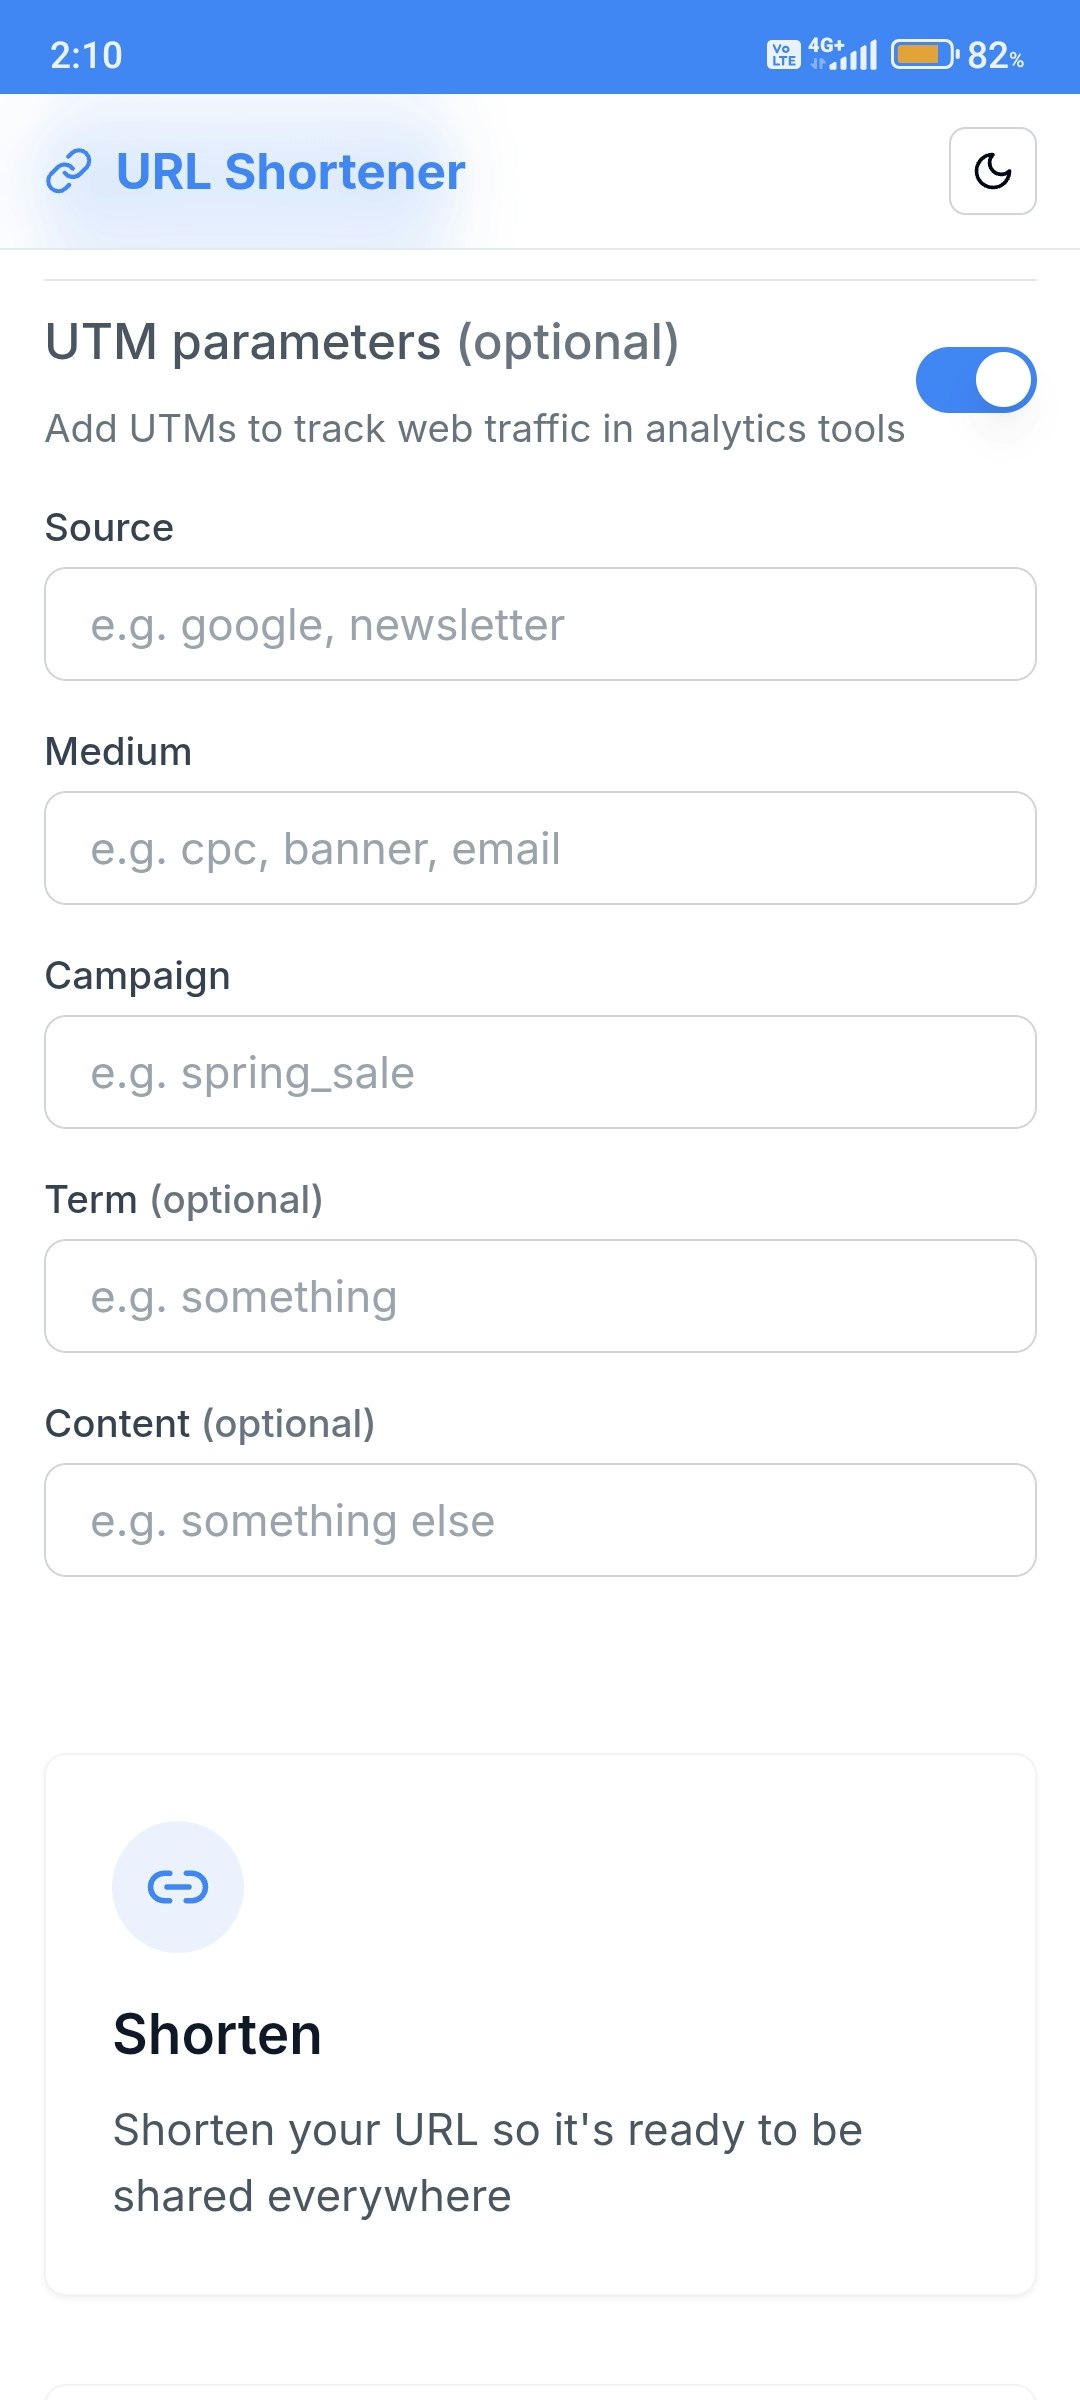Click the chain-link icon on the Shorten card
Viewport: 1080px width, 2400px height.
pos(177,1884)
